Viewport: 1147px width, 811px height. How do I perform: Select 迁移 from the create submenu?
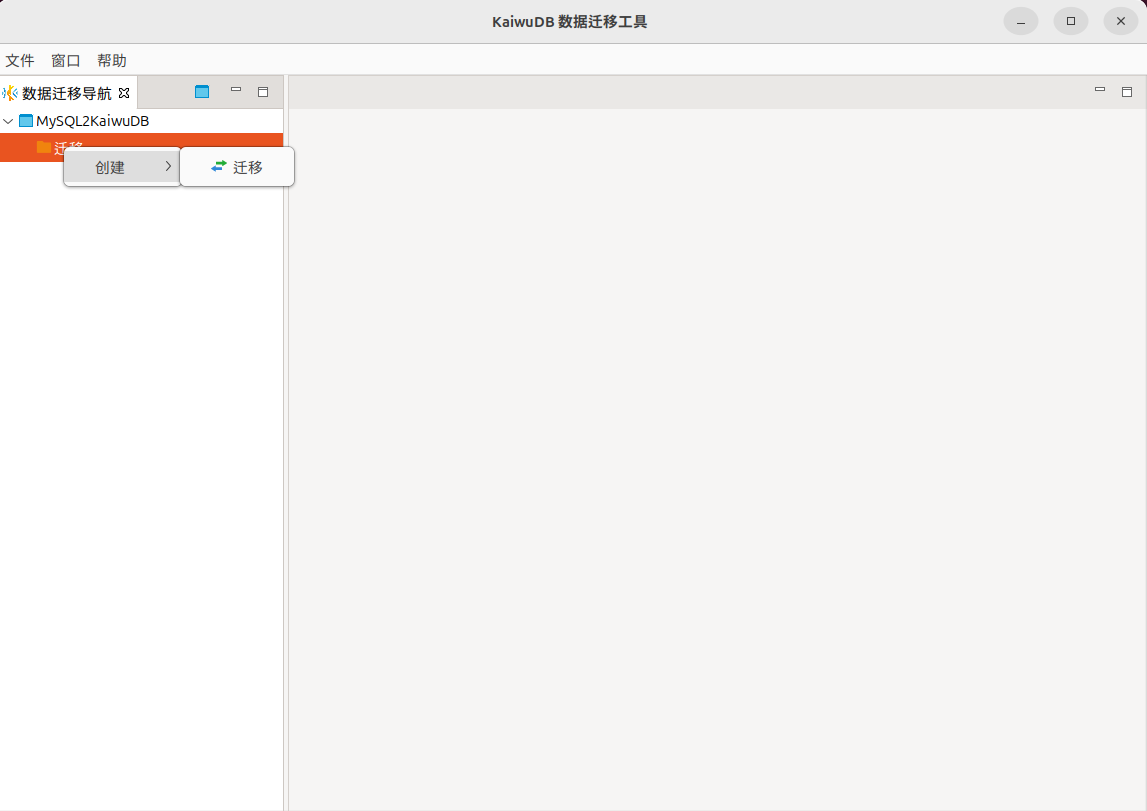[x=248, y=167]
